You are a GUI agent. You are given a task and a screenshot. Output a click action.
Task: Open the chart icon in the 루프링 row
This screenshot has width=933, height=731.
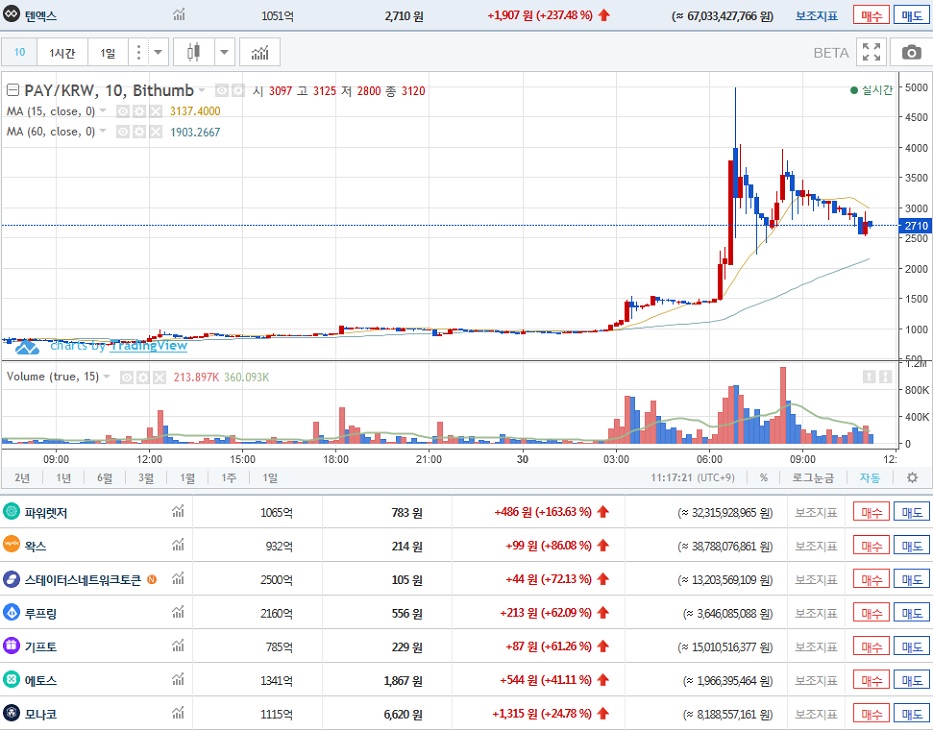coord(178,612)
